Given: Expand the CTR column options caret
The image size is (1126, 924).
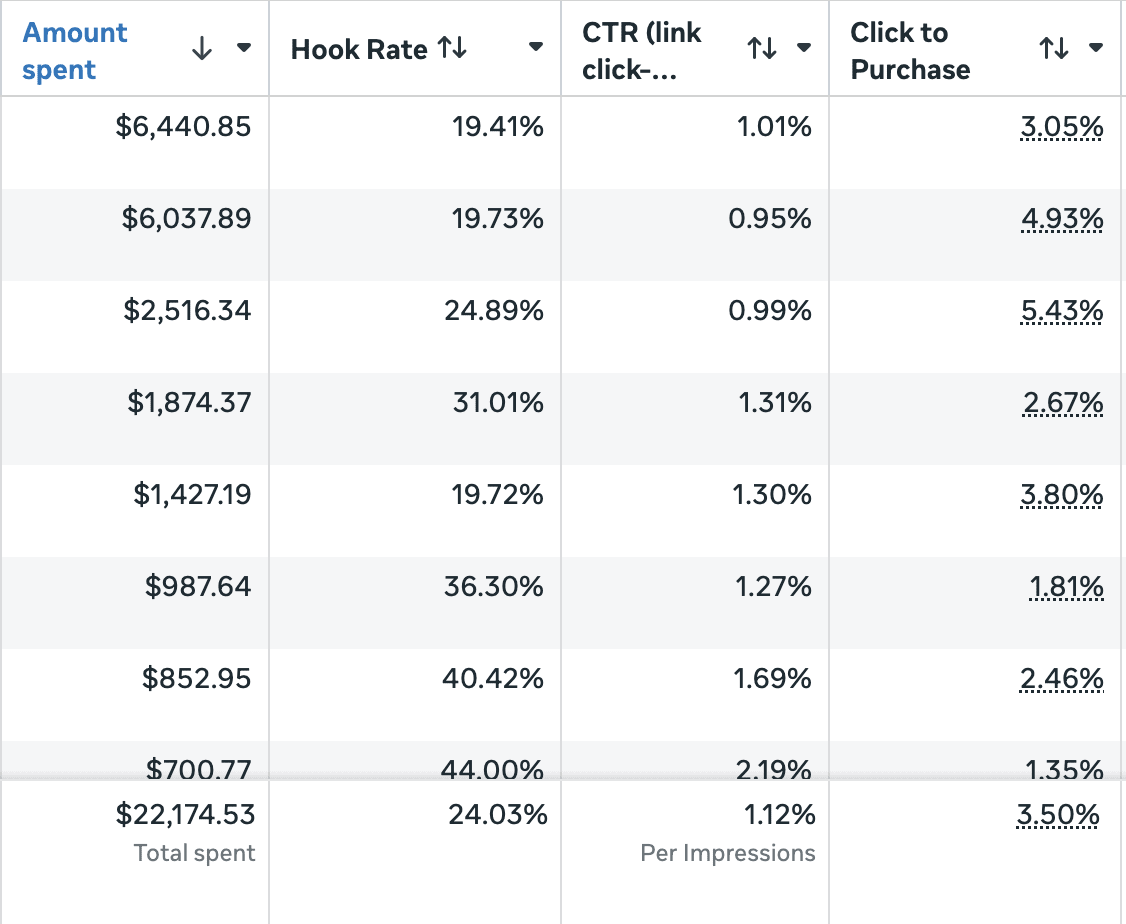Looking at the screenshot, I should coord(803,48).
